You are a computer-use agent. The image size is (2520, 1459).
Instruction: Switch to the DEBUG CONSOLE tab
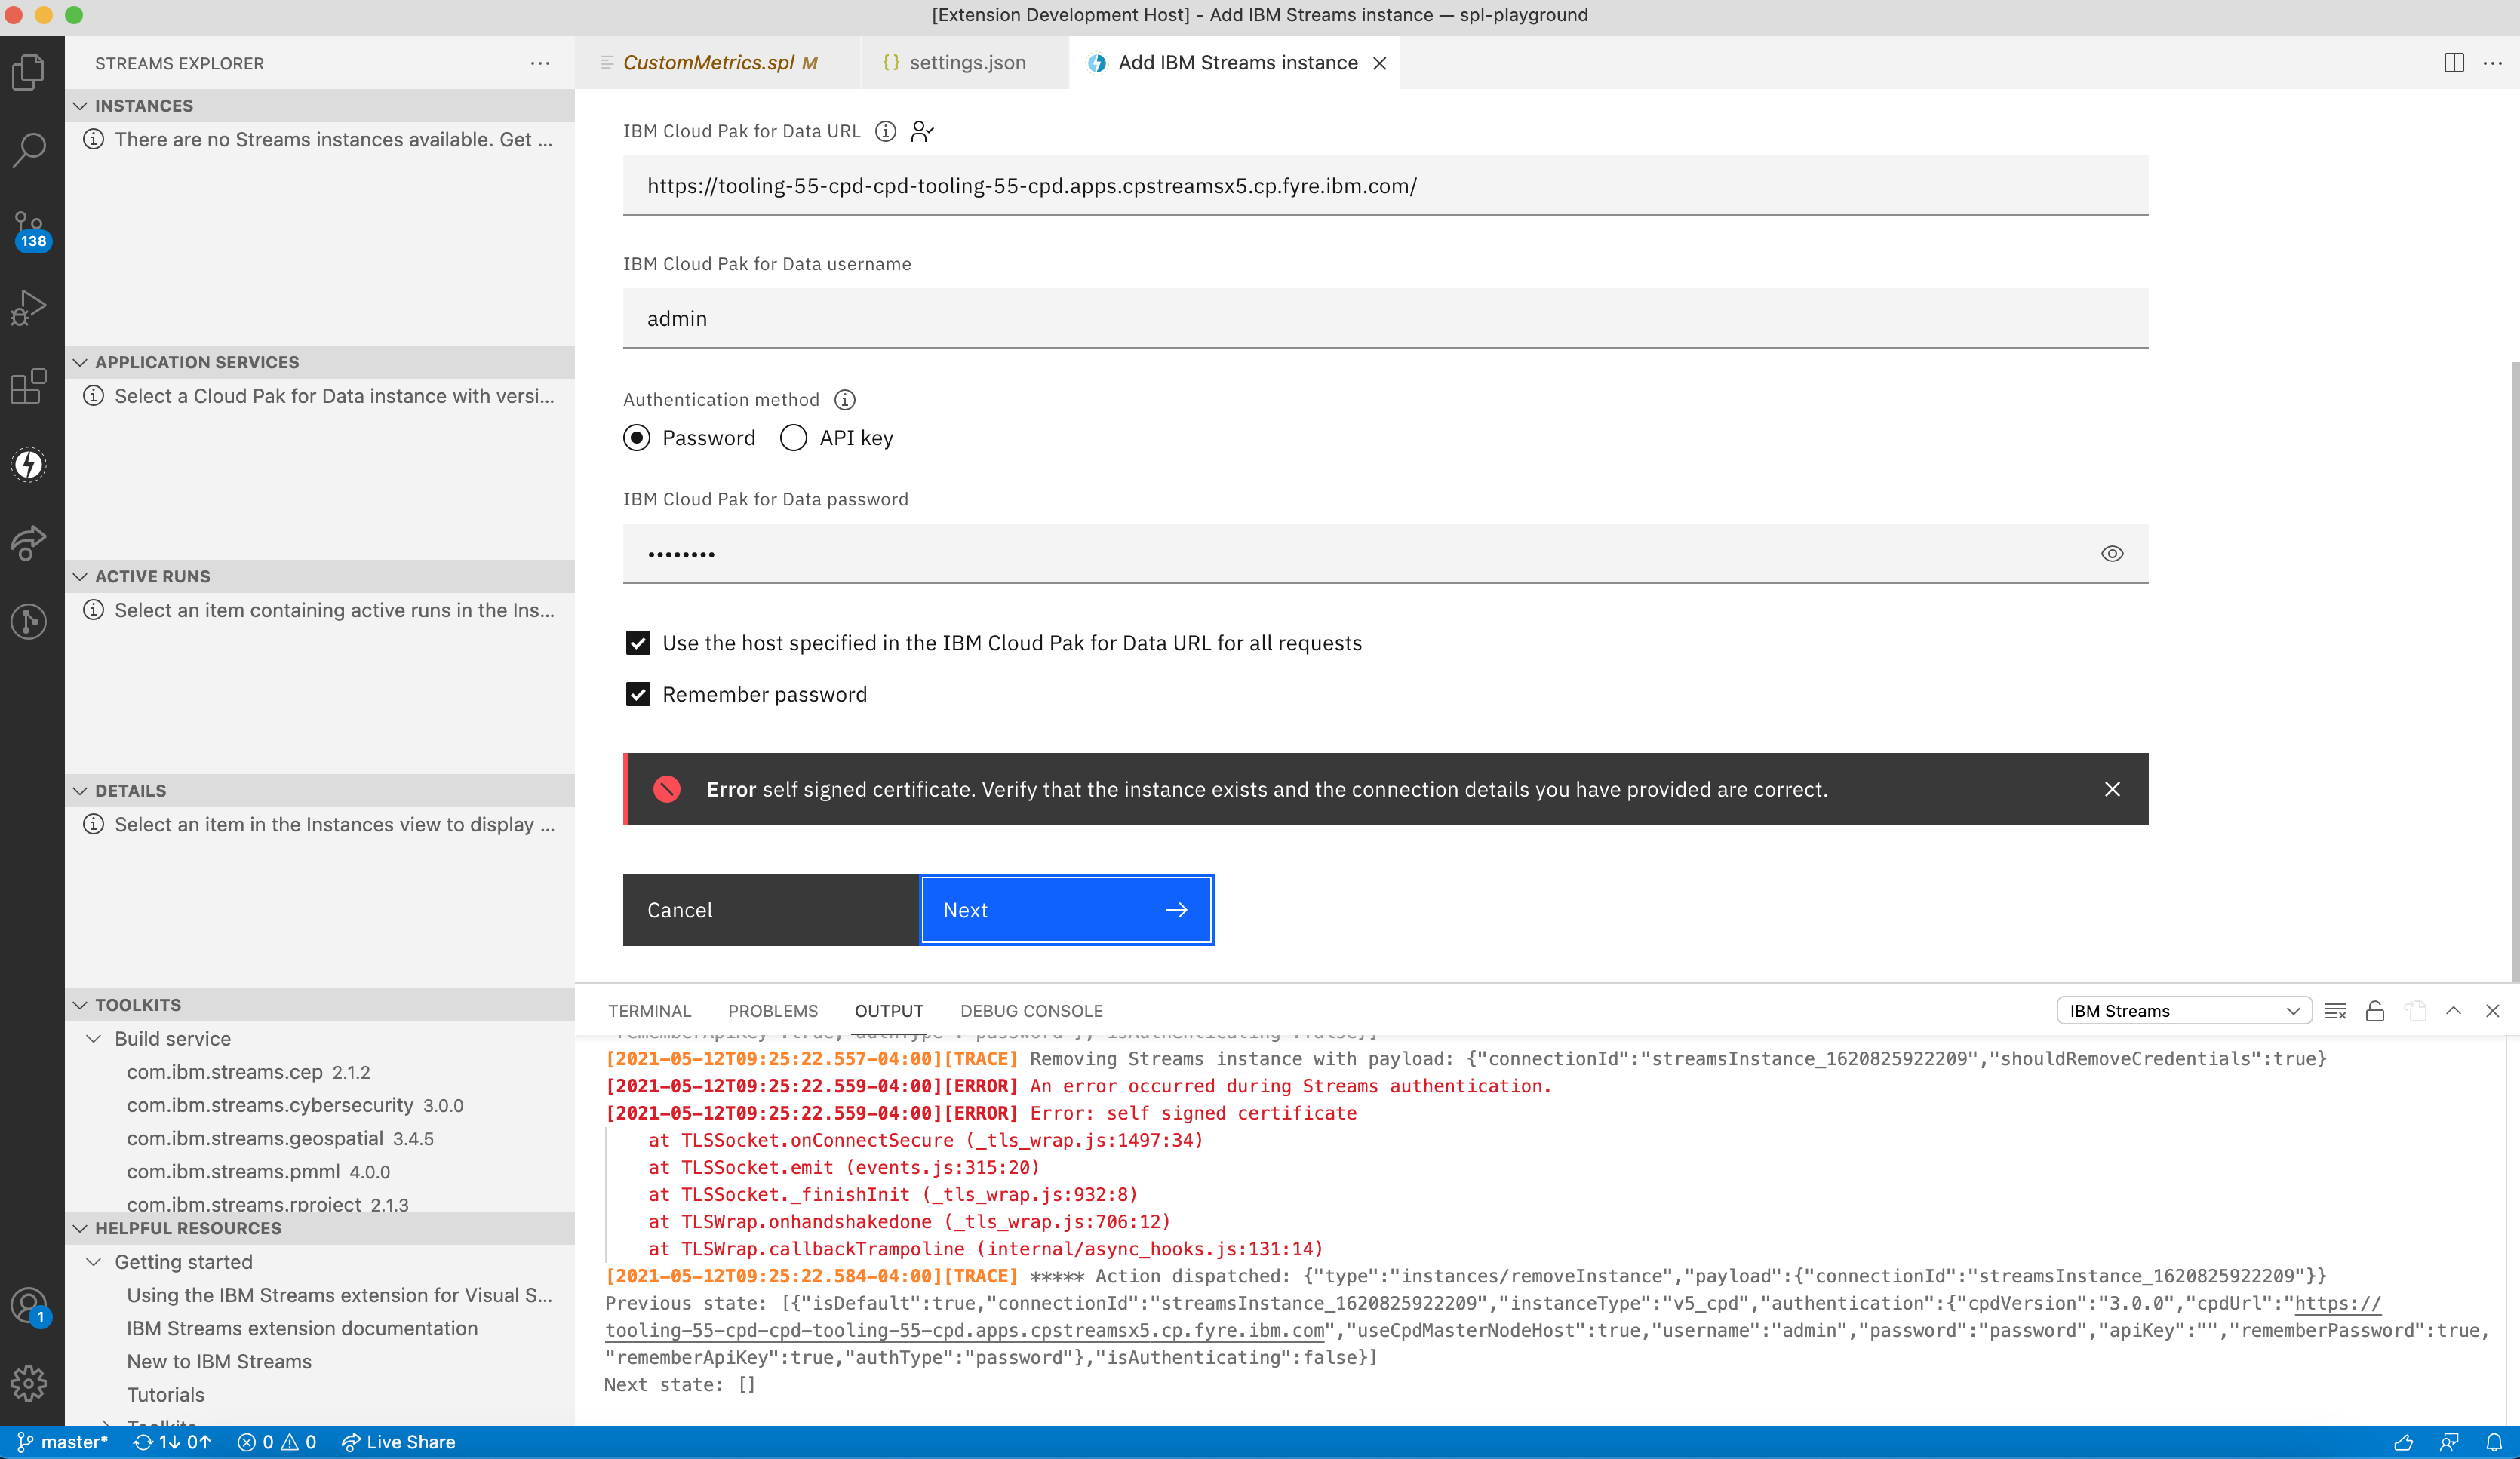pos(1032,1011)
